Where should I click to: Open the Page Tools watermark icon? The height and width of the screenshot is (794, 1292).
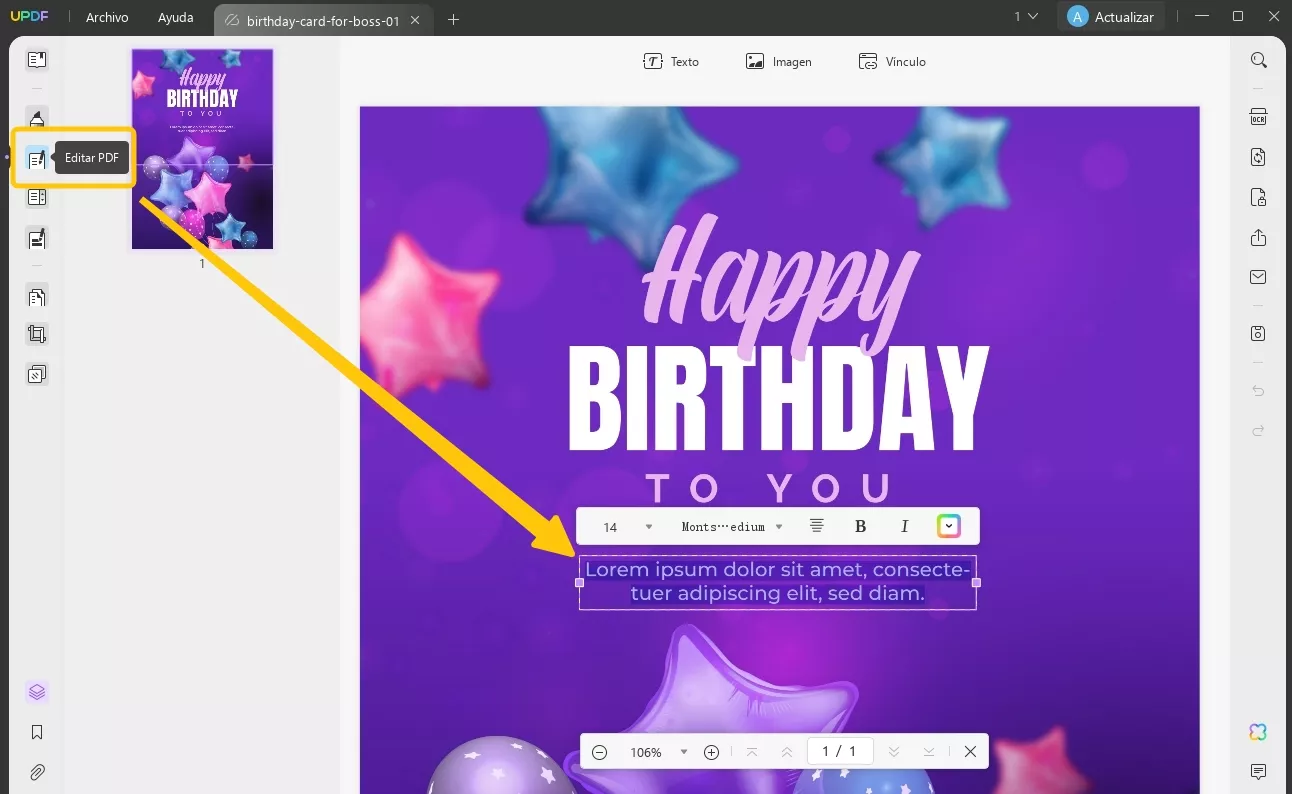pos(37,375)
